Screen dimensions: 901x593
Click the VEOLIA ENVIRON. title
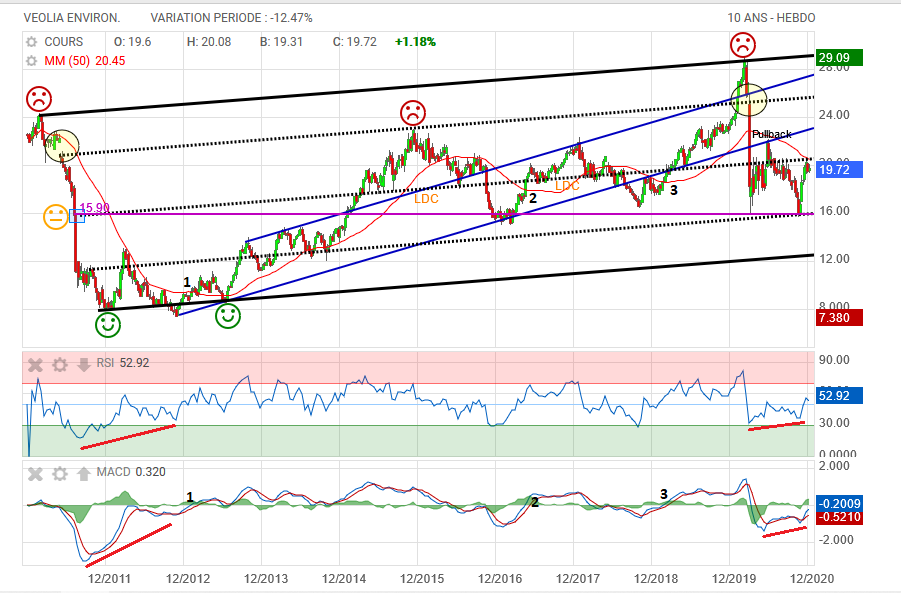click(x=72, y=18)
